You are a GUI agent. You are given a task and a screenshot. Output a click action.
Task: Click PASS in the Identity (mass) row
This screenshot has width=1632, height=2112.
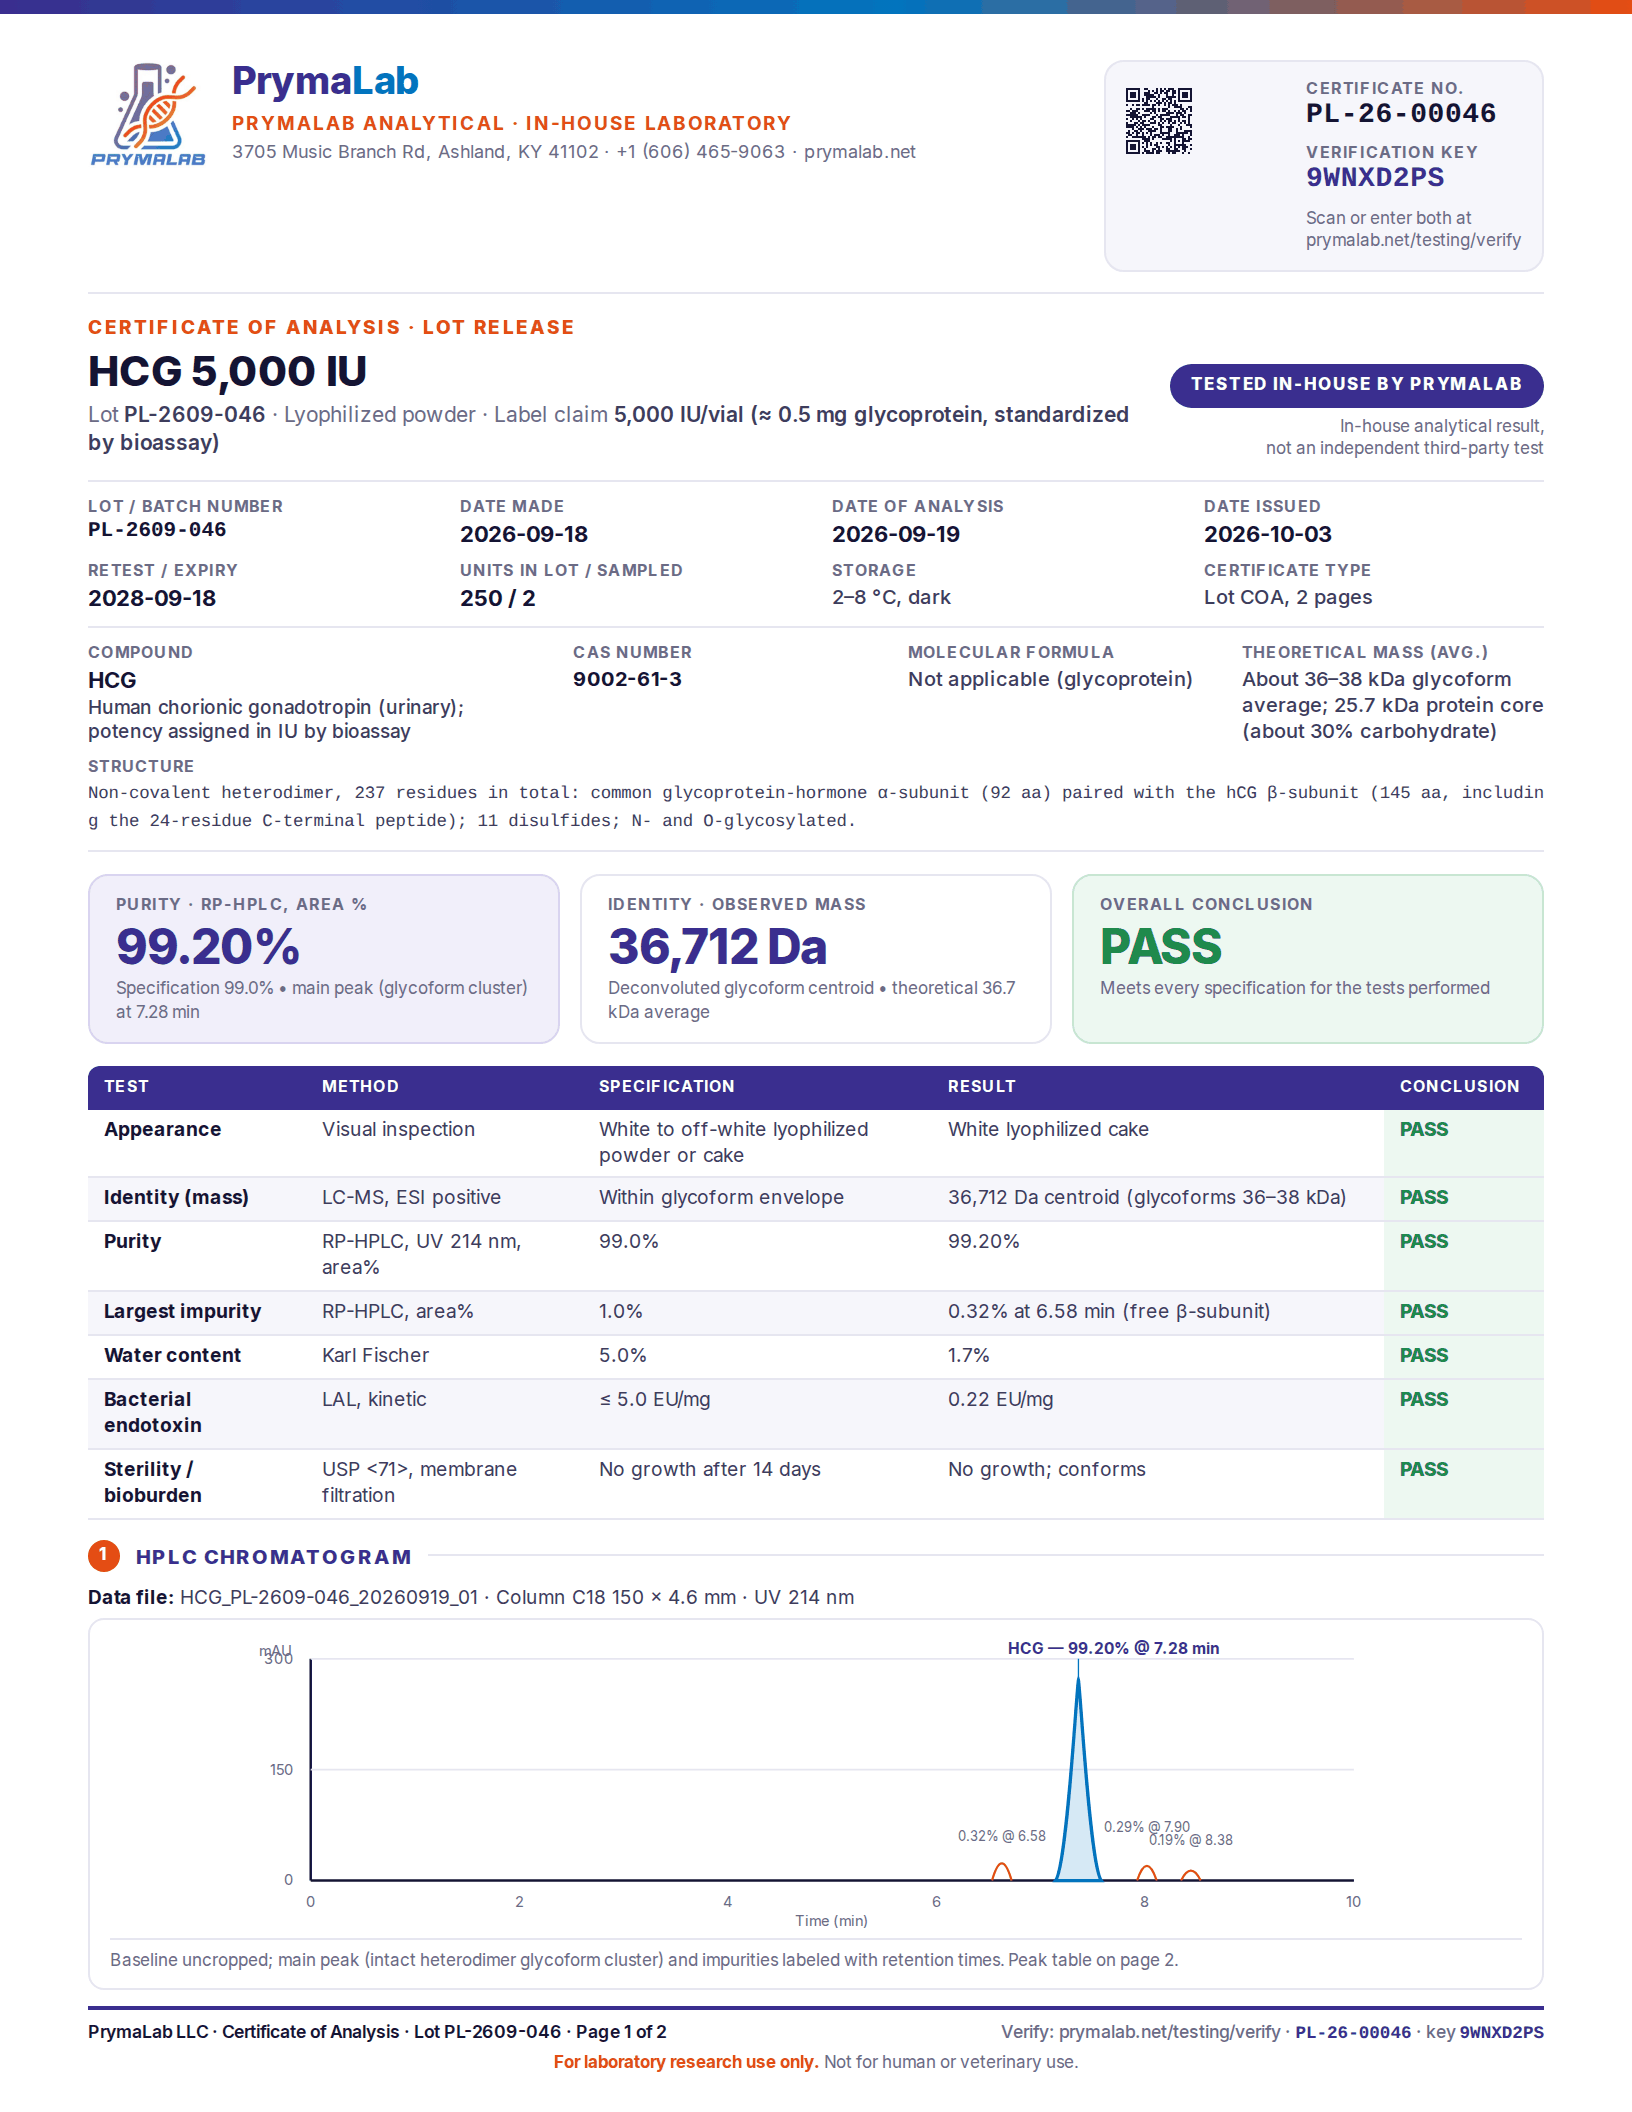click(1424, 1197)
